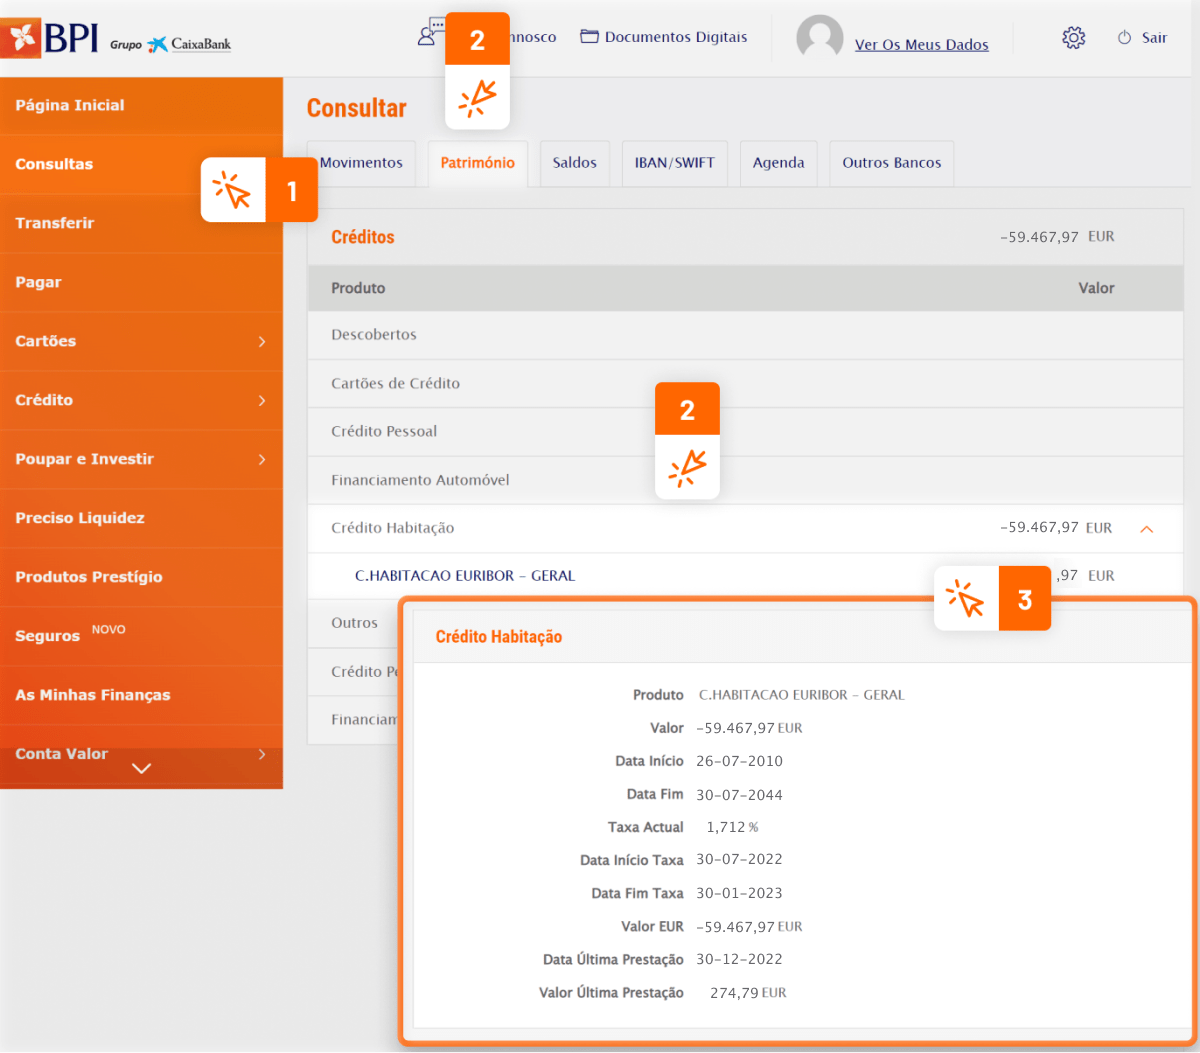Screen dimensions: 1200x1053
Task: Click Data Início Taxa value 30-07-2022
Action: pos(739,859)
